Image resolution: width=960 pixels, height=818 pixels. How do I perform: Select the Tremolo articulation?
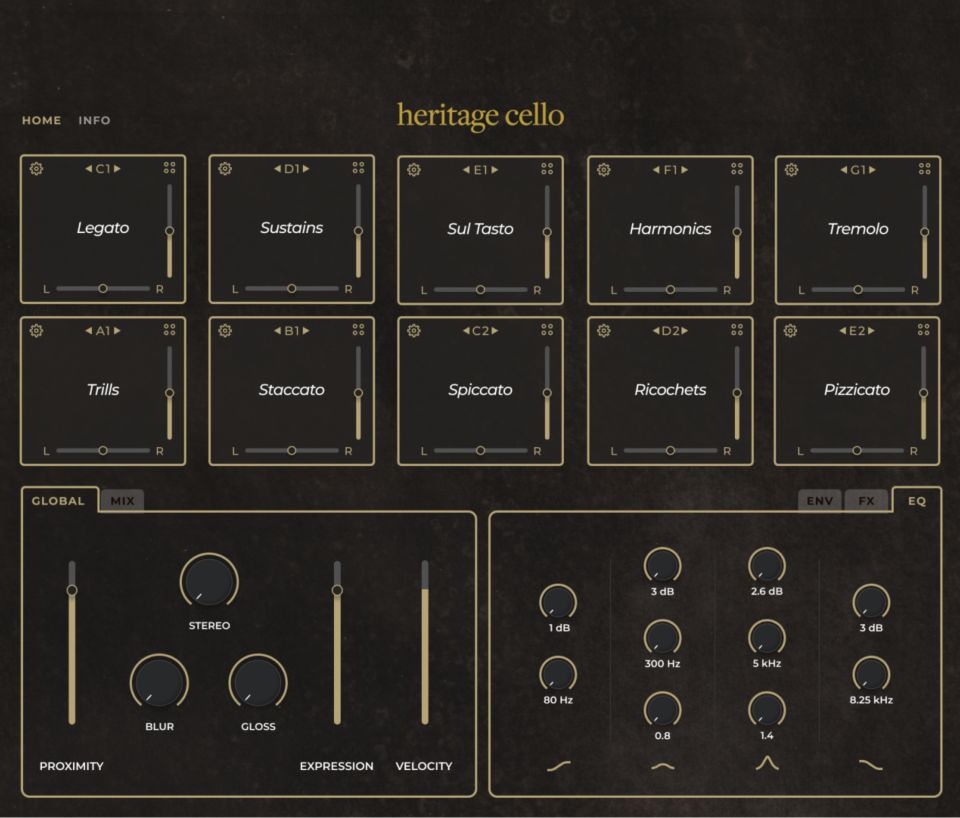[858, 229]
